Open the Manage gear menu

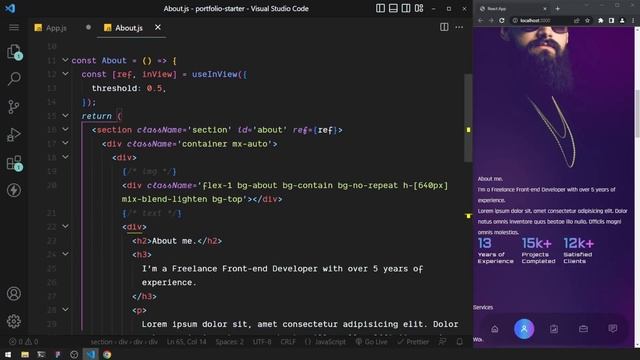(14, 321)
